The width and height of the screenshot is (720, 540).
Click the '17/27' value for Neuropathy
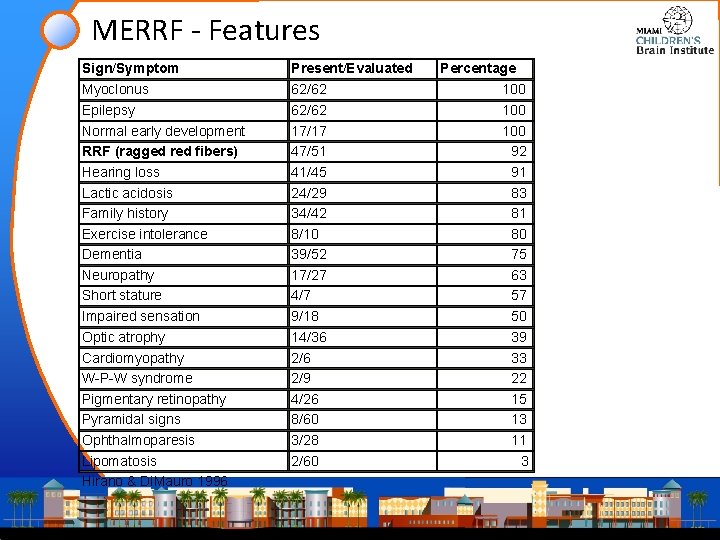pos(309,276)
